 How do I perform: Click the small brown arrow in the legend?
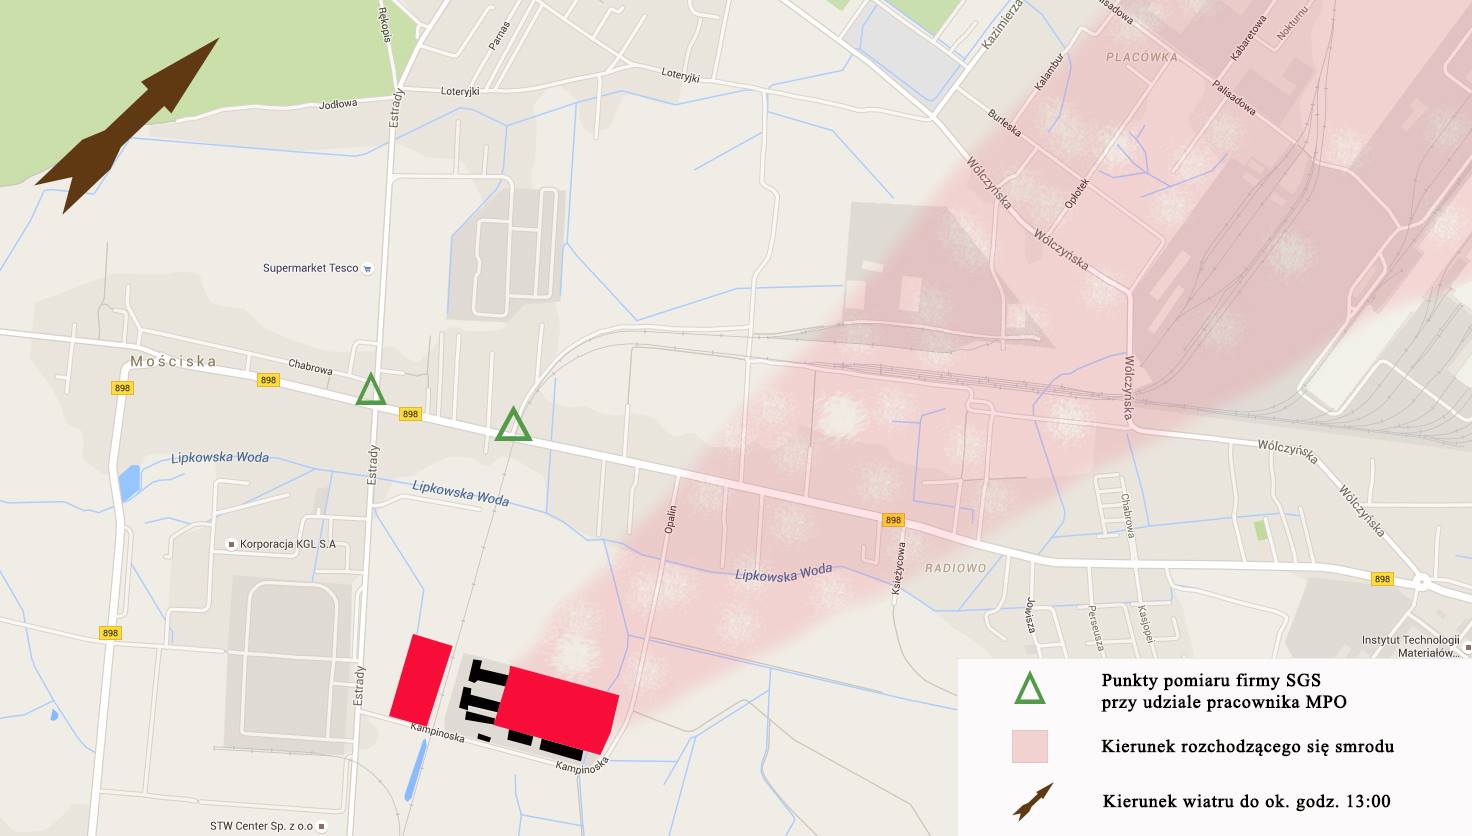[x=1033, y=802]
